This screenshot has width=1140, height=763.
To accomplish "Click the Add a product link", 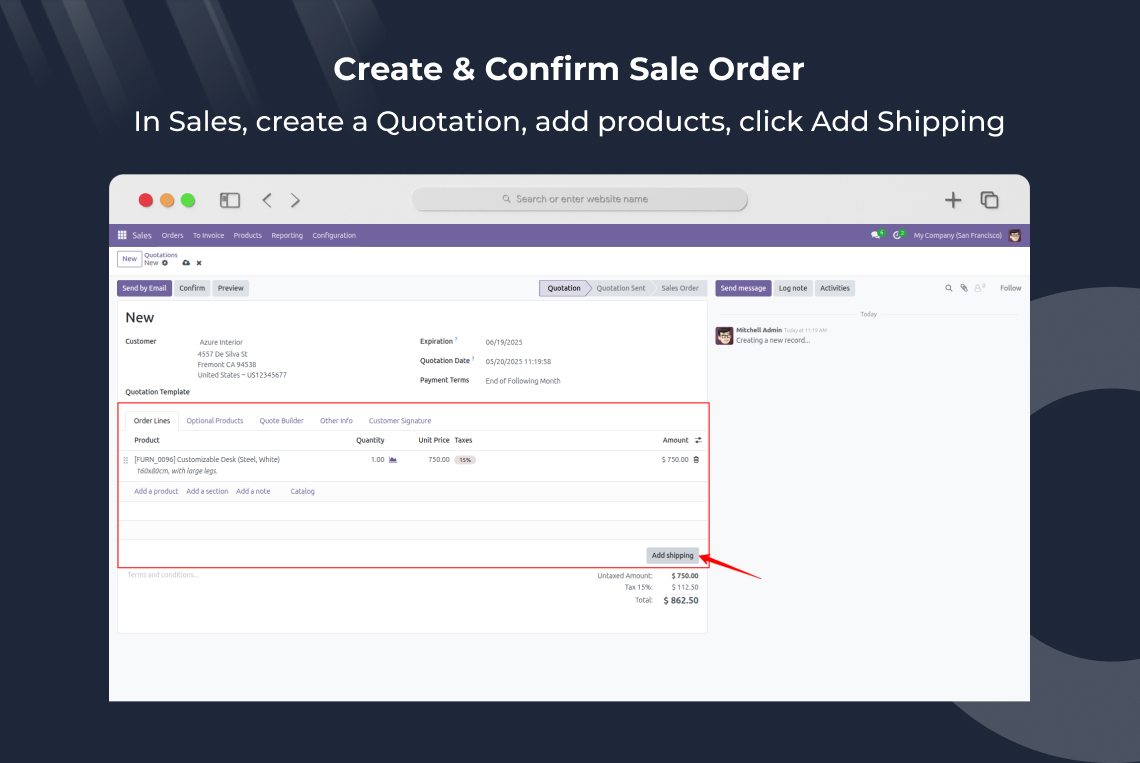I will tap(156, 491).
